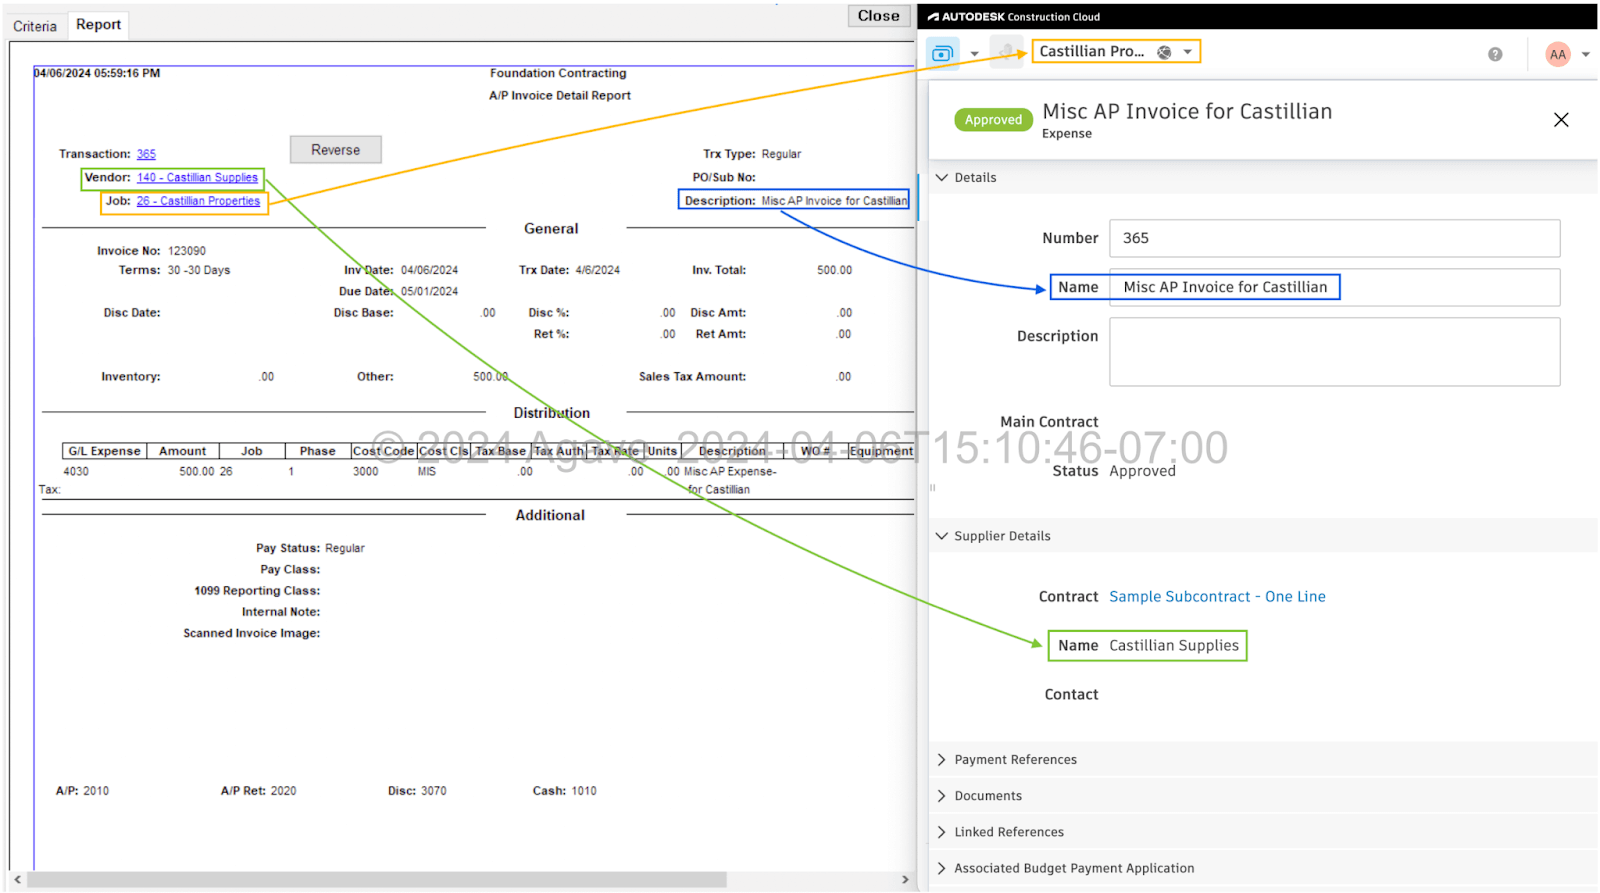Click the report timestamp 04/06/2024 05:59:16 PM

tap(97, 73)
